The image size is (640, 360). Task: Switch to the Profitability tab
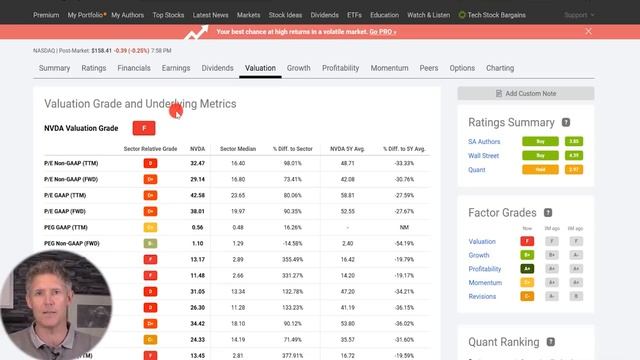pyautogui.click(x=340, y=68)
